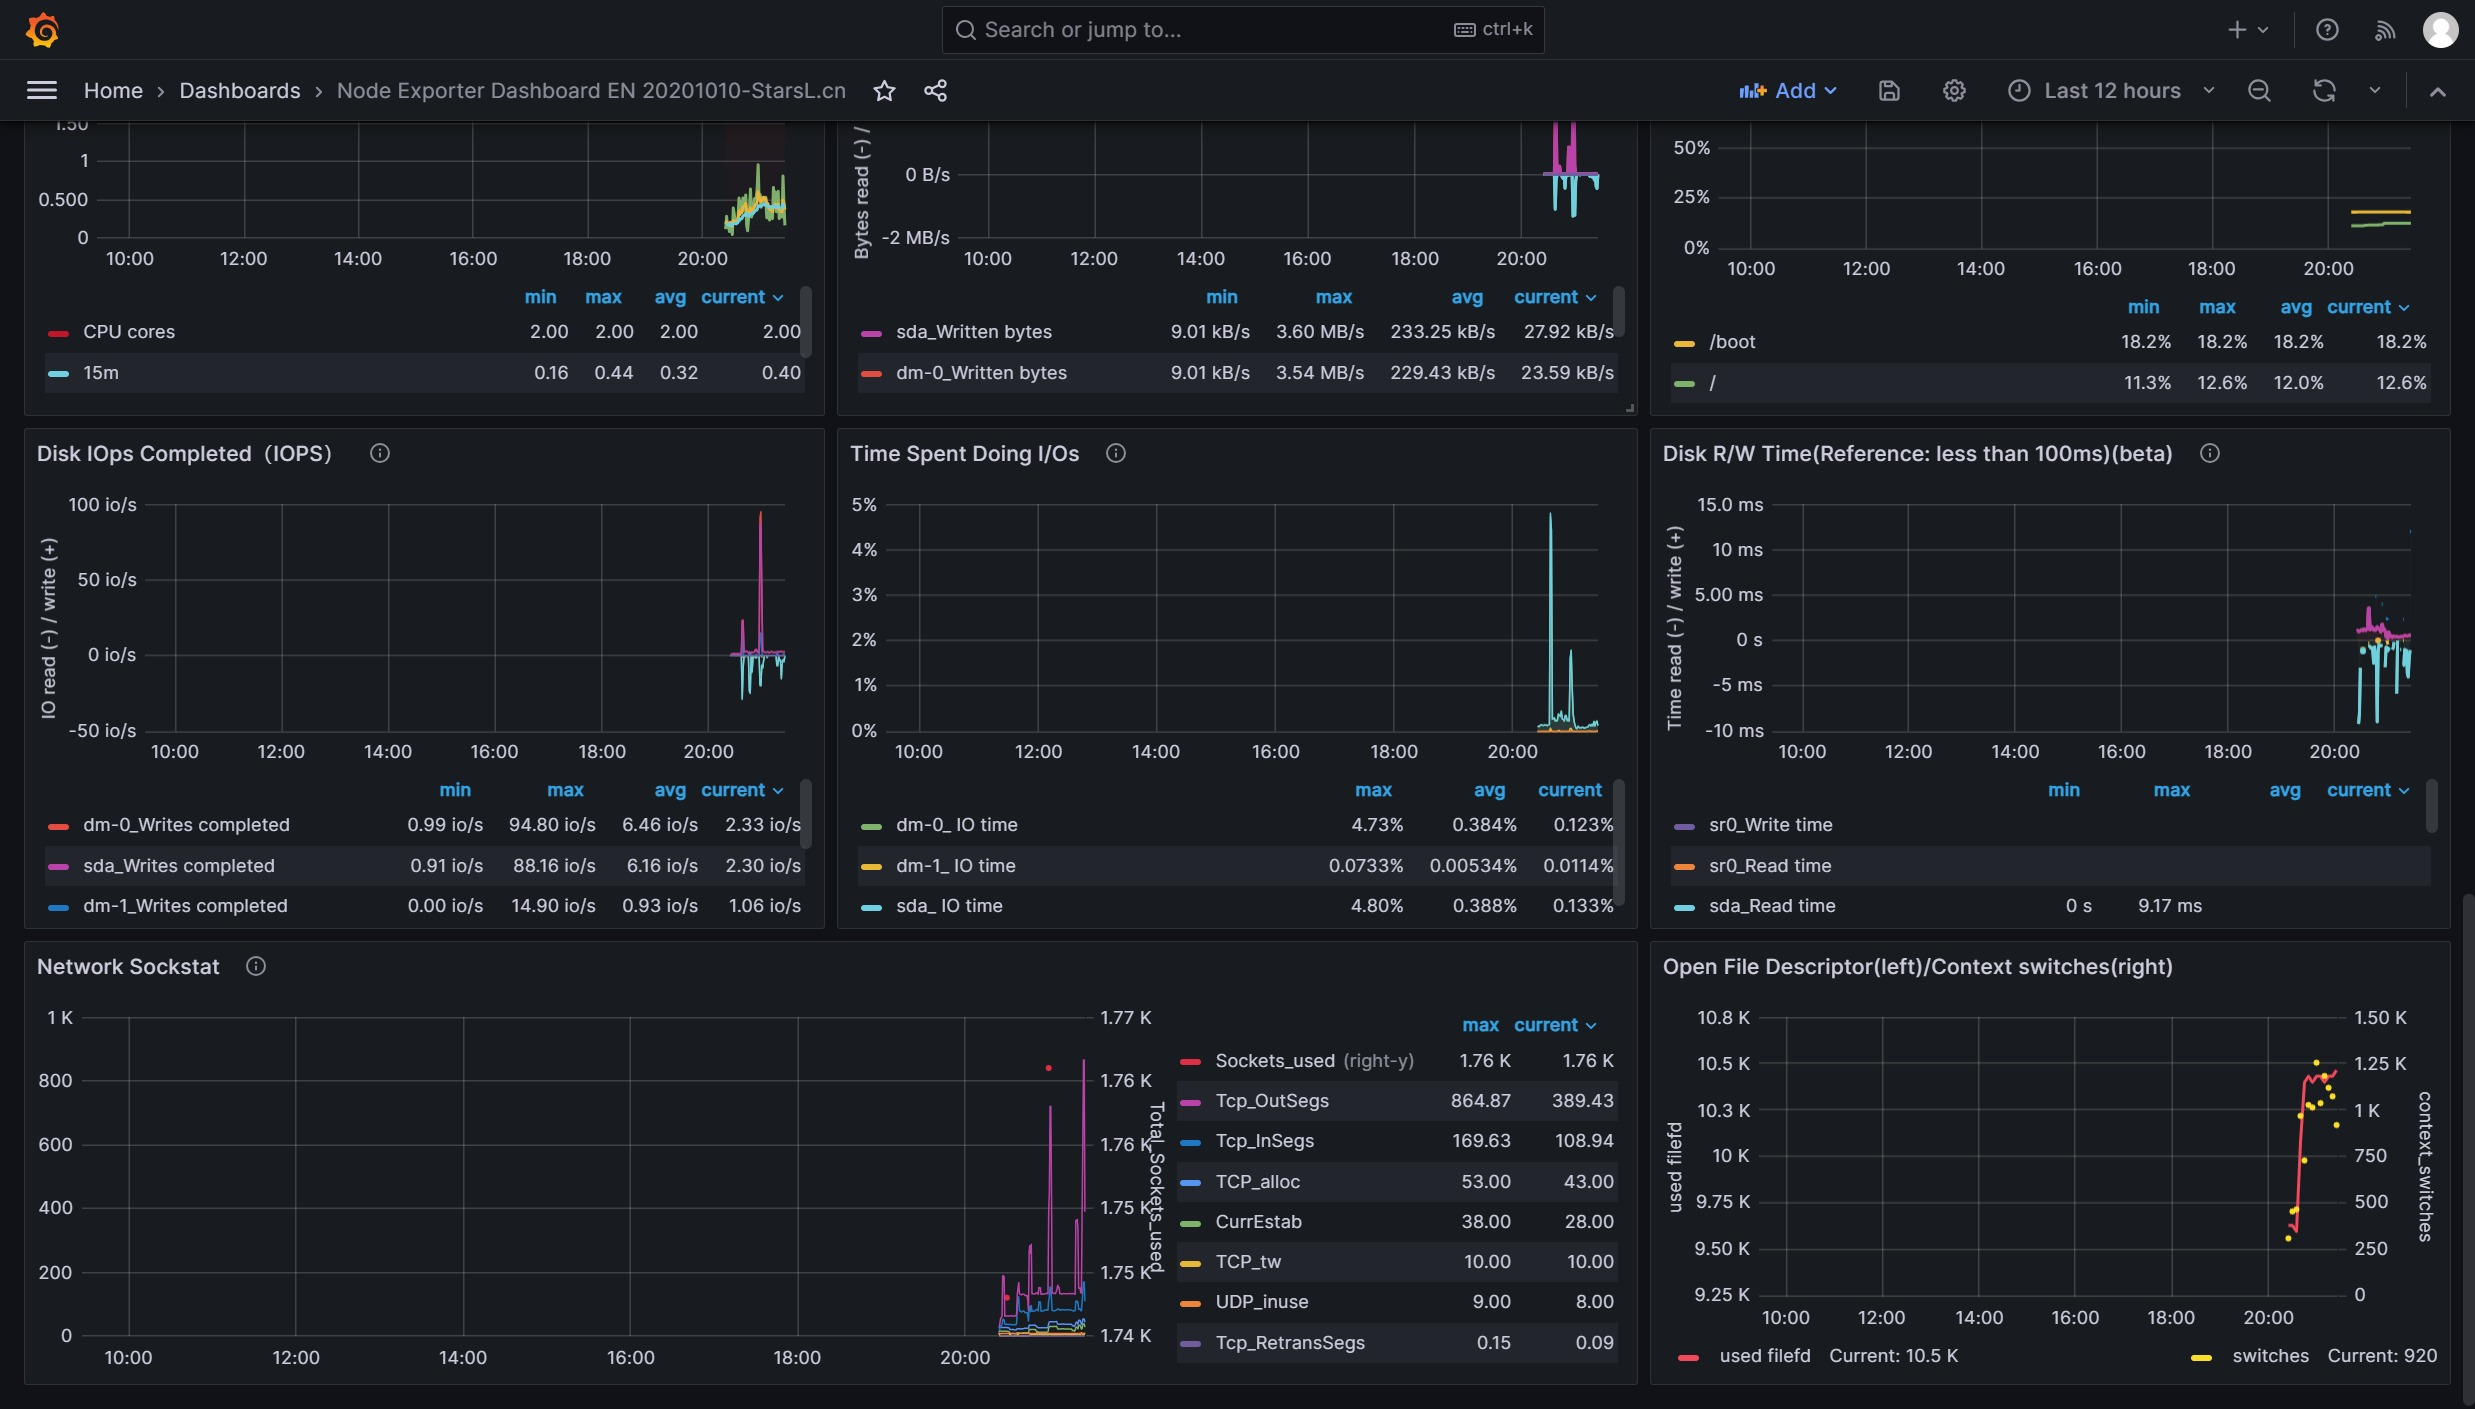This screenshot has height=1409, width=2475.
Task: Navigate to Home breadcrumb
Action: click(113, 91)
